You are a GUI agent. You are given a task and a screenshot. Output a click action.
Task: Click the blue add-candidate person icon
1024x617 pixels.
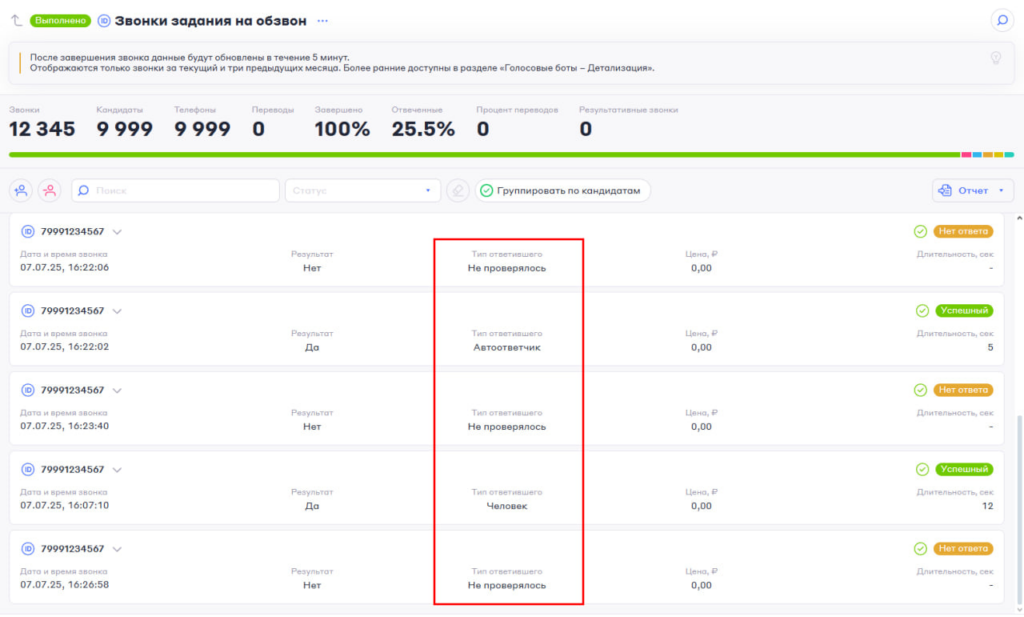point(21,190)
